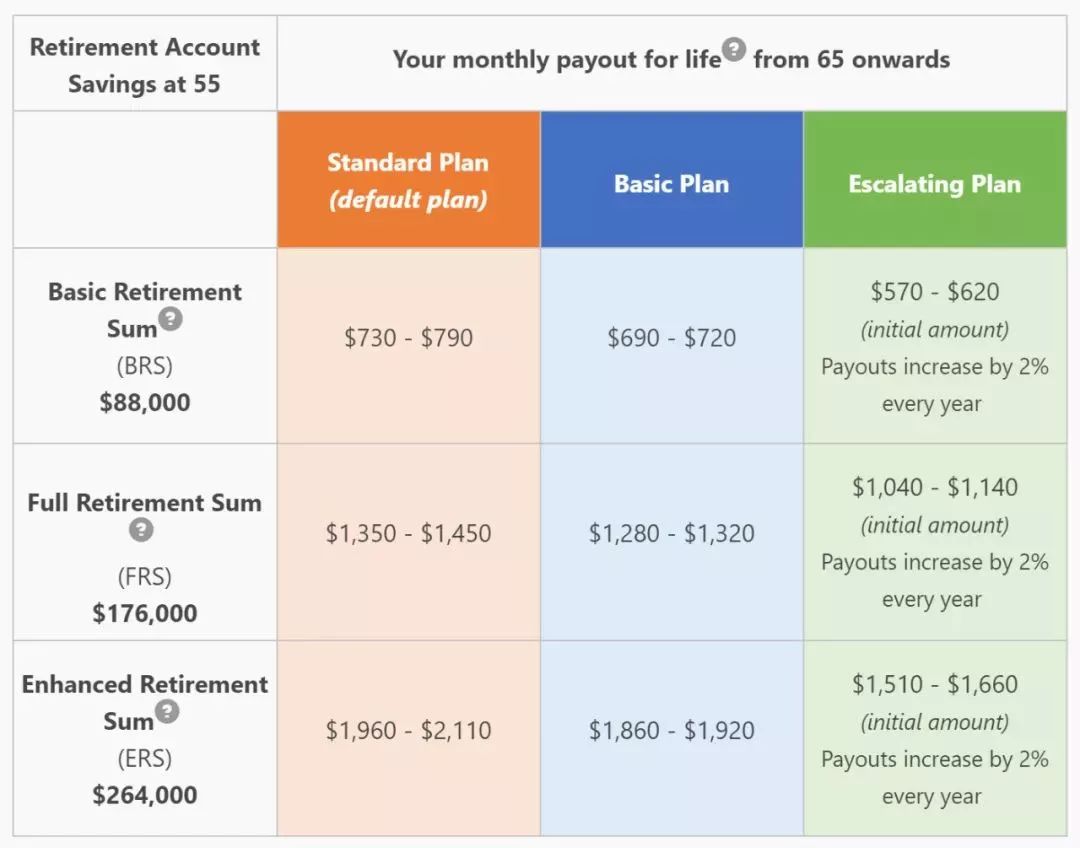Select the orange Standard Plan header
Viewport: 1080px width, 848px height.
click(408, 180)
